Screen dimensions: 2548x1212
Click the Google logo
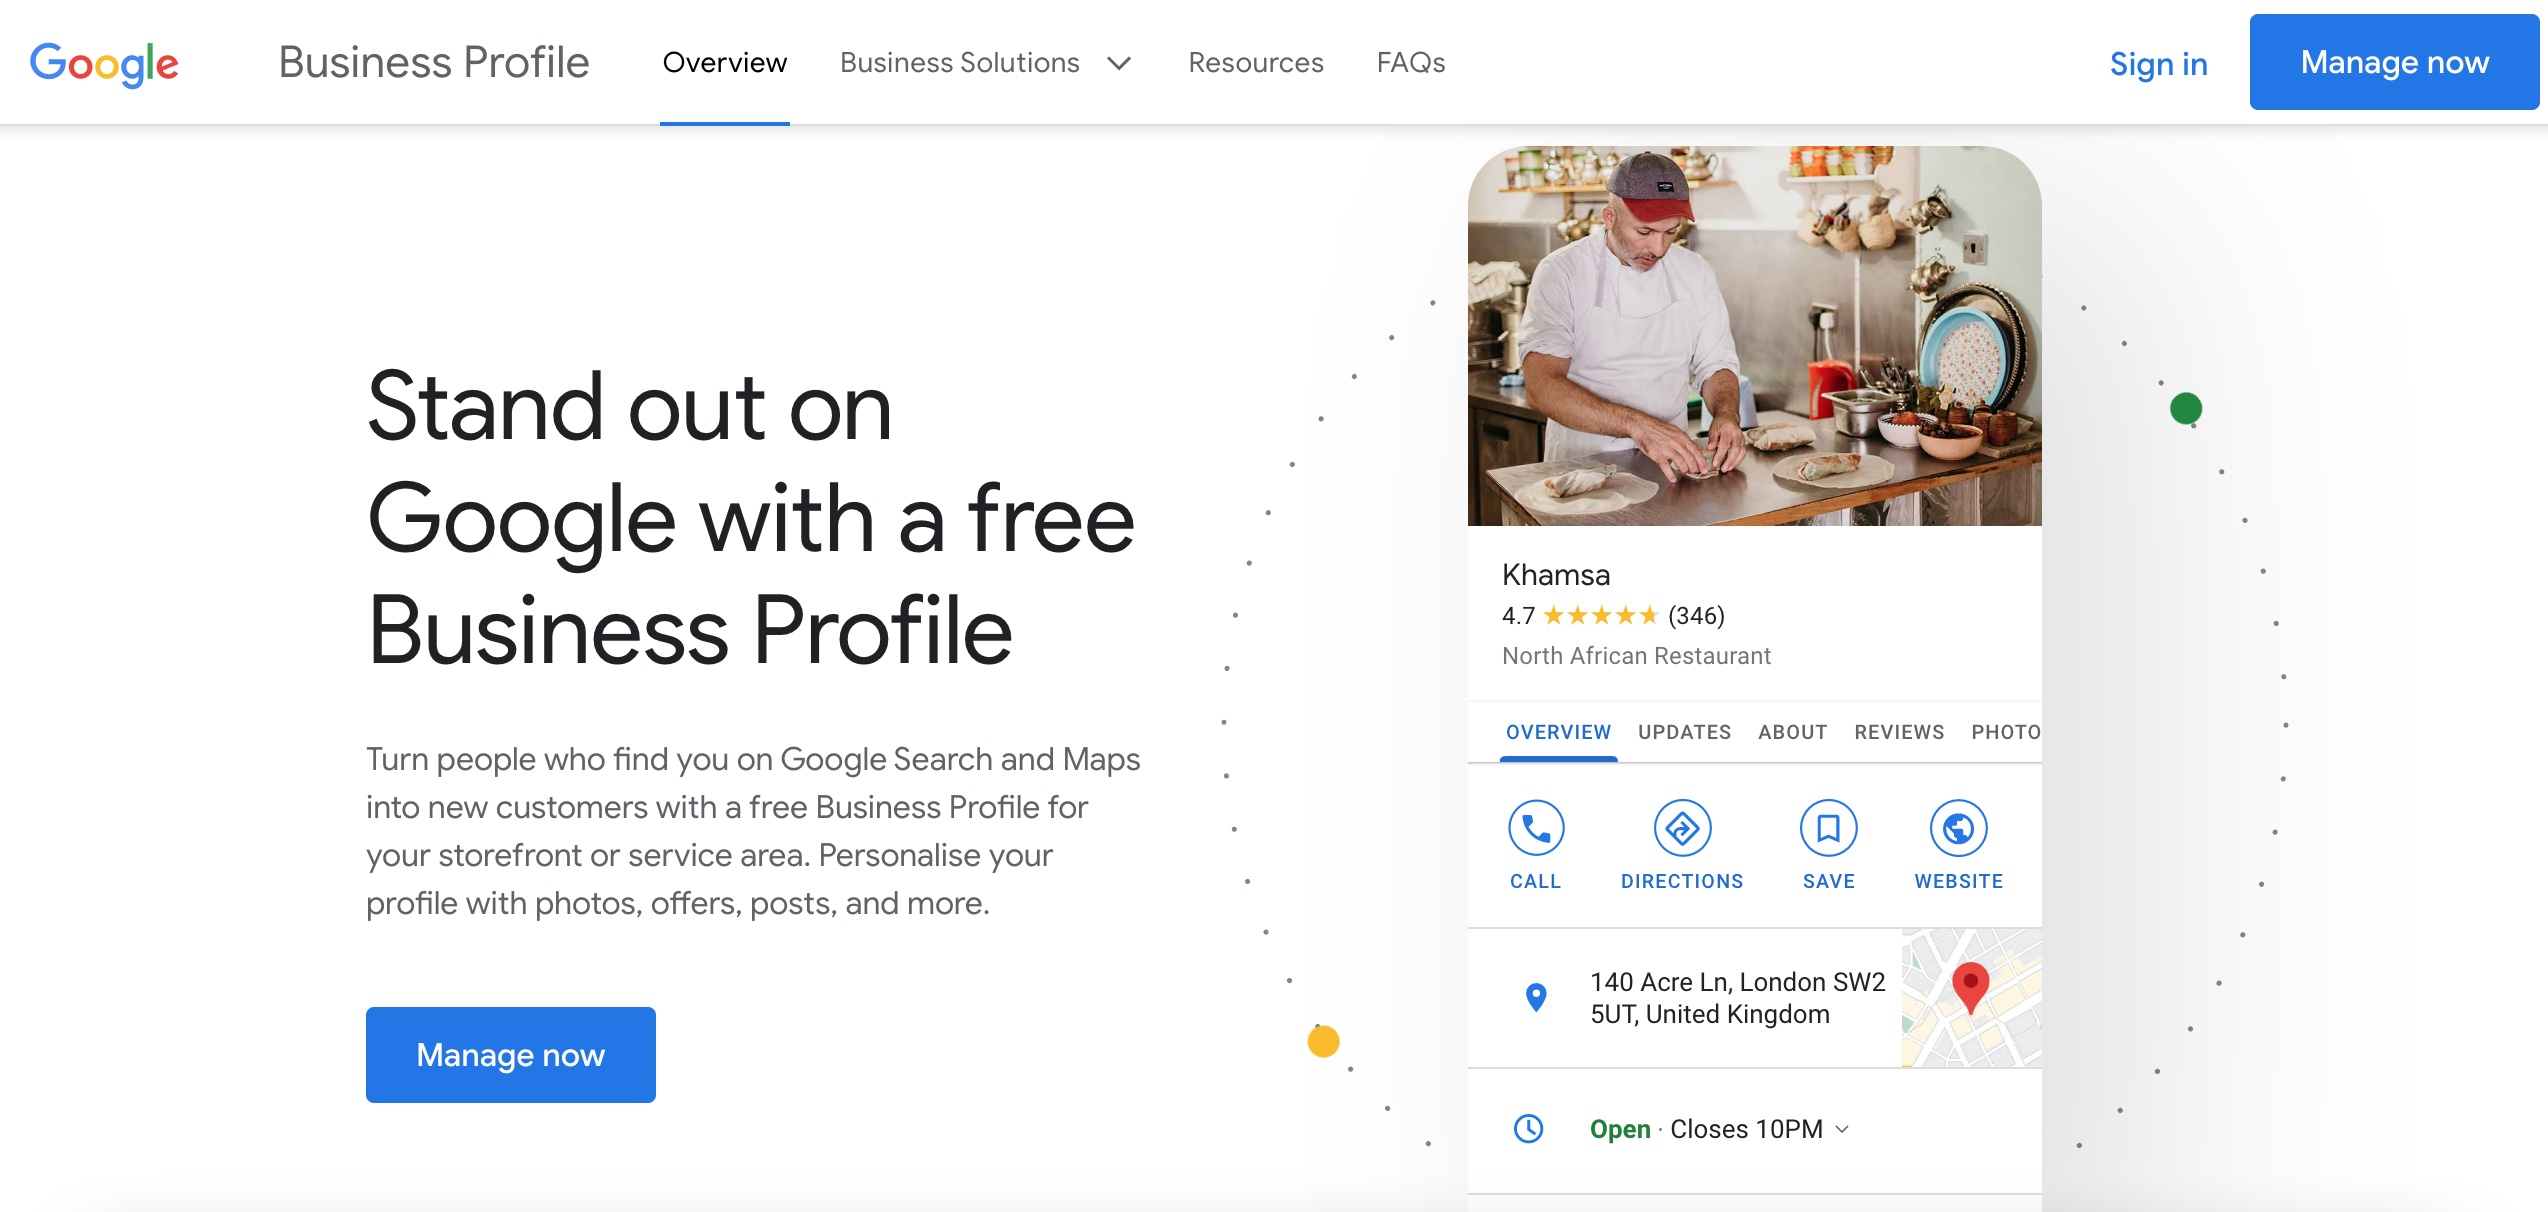(x=104, y=63)
